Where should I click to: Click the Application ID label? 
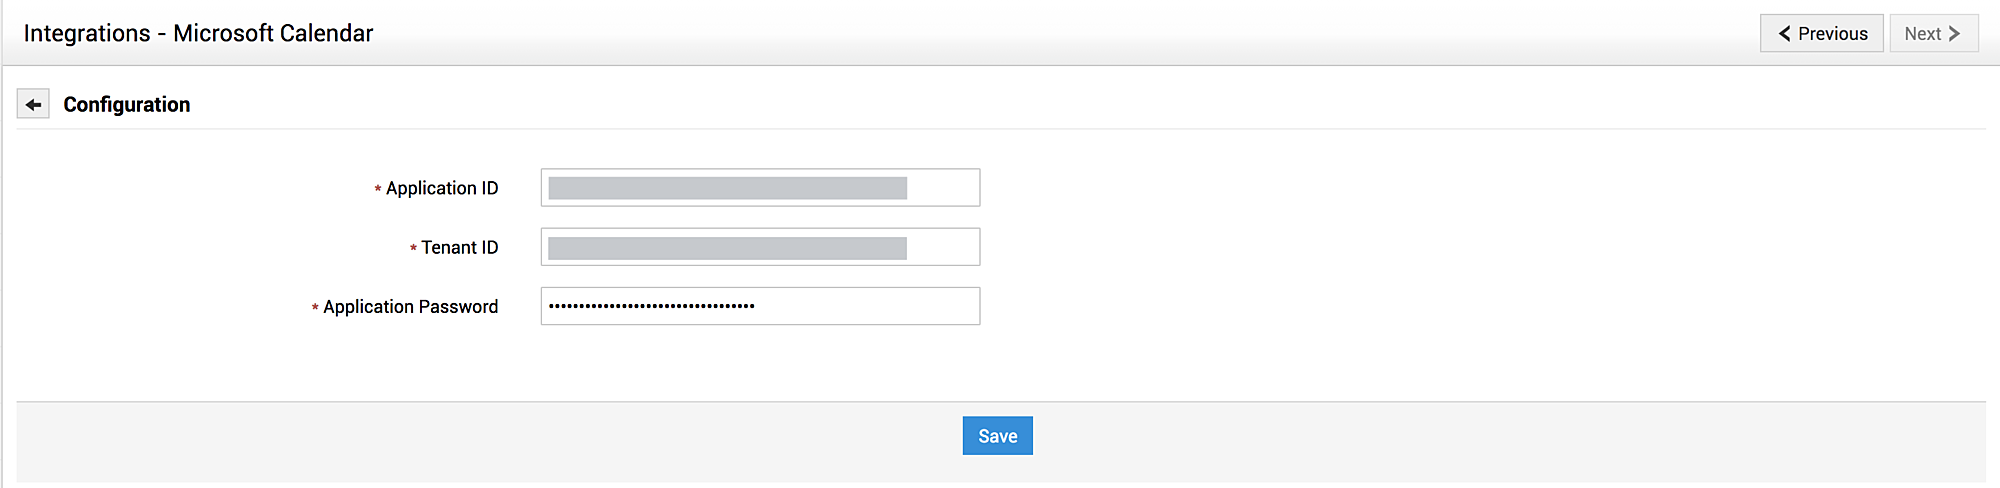coord(442,188)
